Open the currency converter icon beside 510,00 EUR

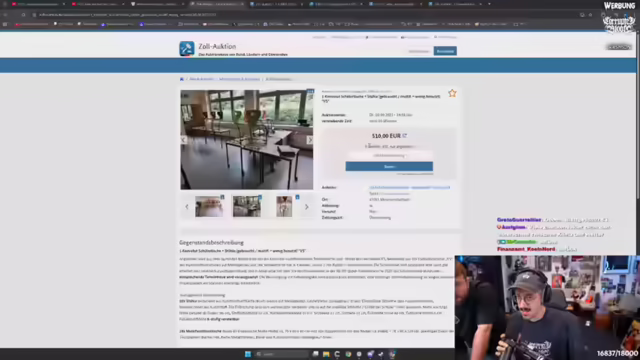pos(404,136)
